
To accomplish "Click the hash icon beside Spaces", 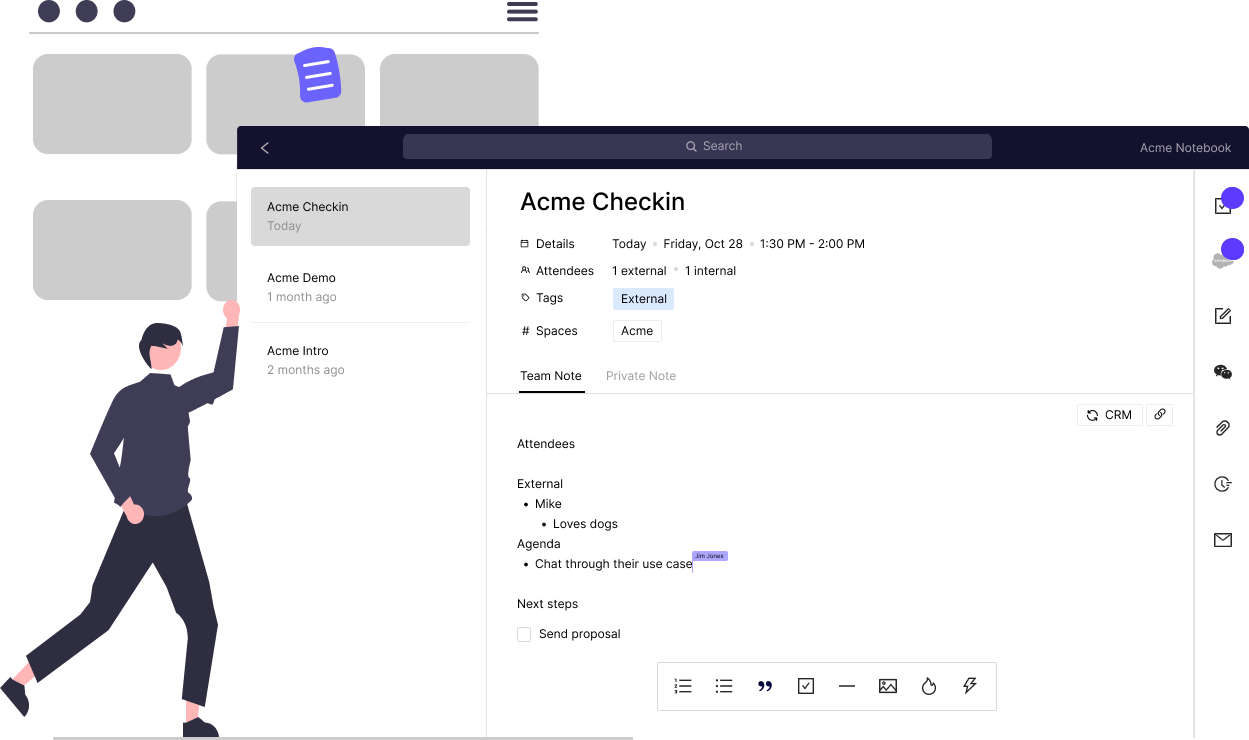I will click(x=525, y=331).
